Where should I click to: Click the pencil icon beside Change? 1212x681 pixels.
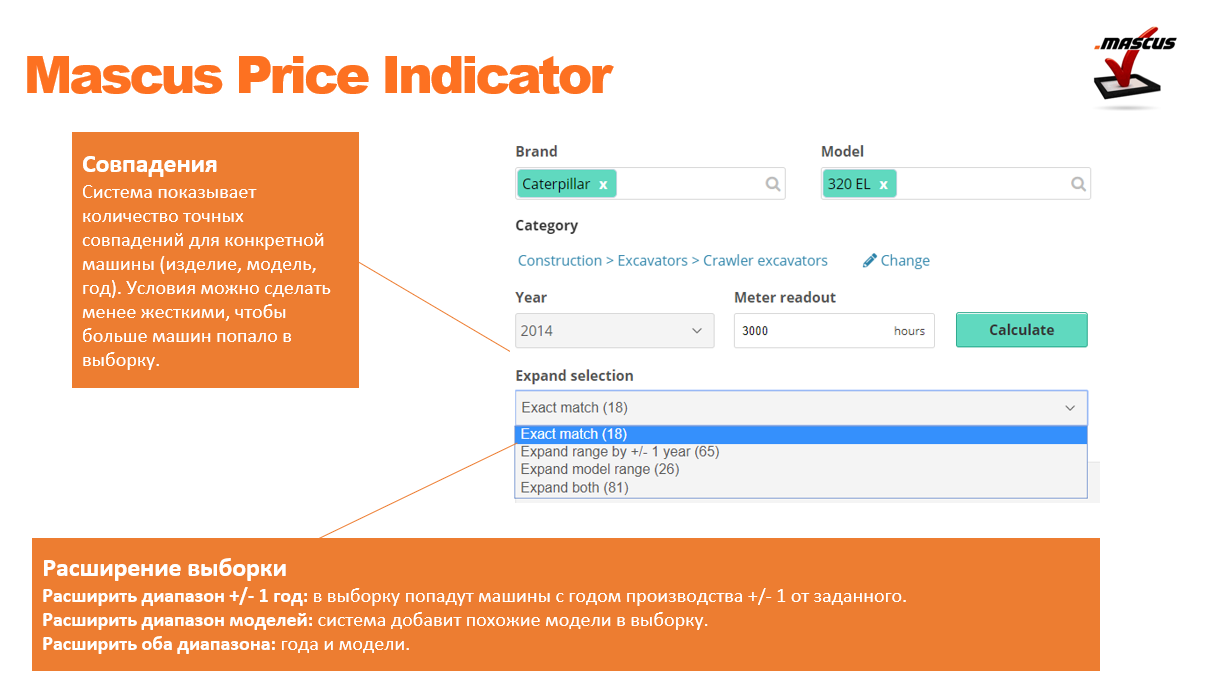tap(870, 260)
